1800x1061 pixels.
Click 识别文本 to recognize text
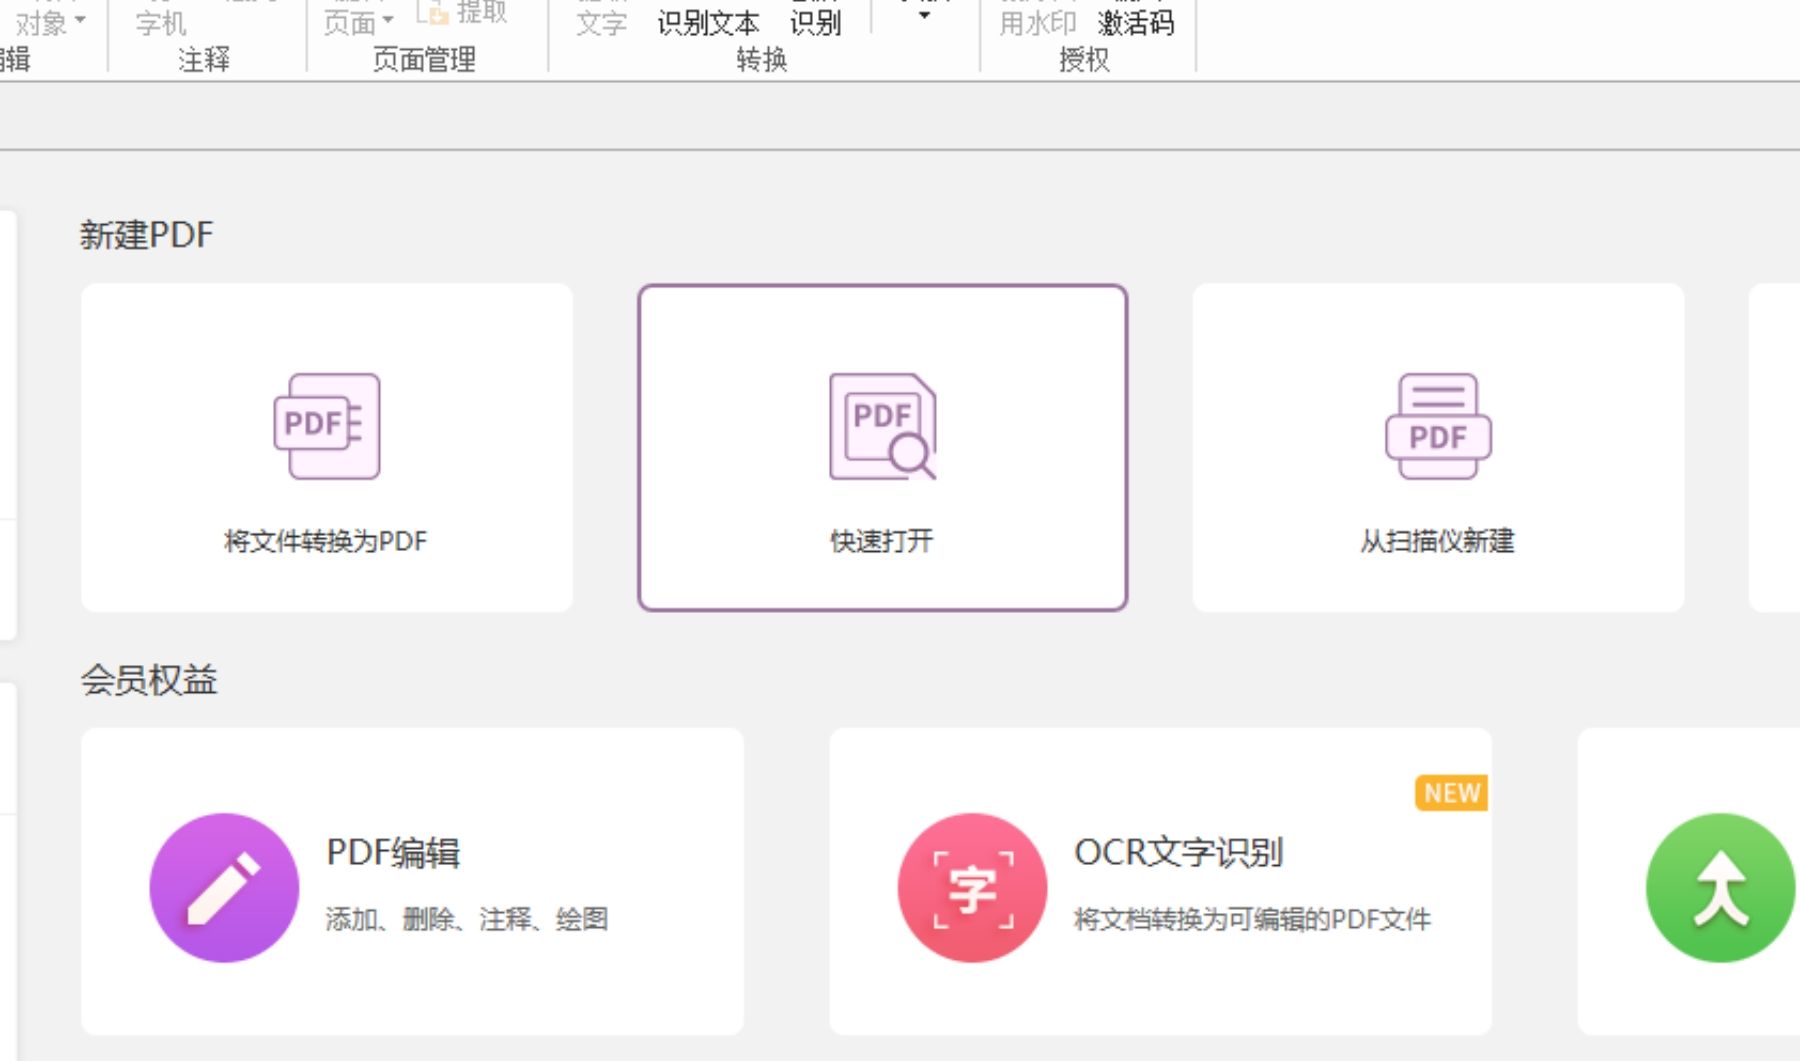pyautogui.click(x=707, y=22)
